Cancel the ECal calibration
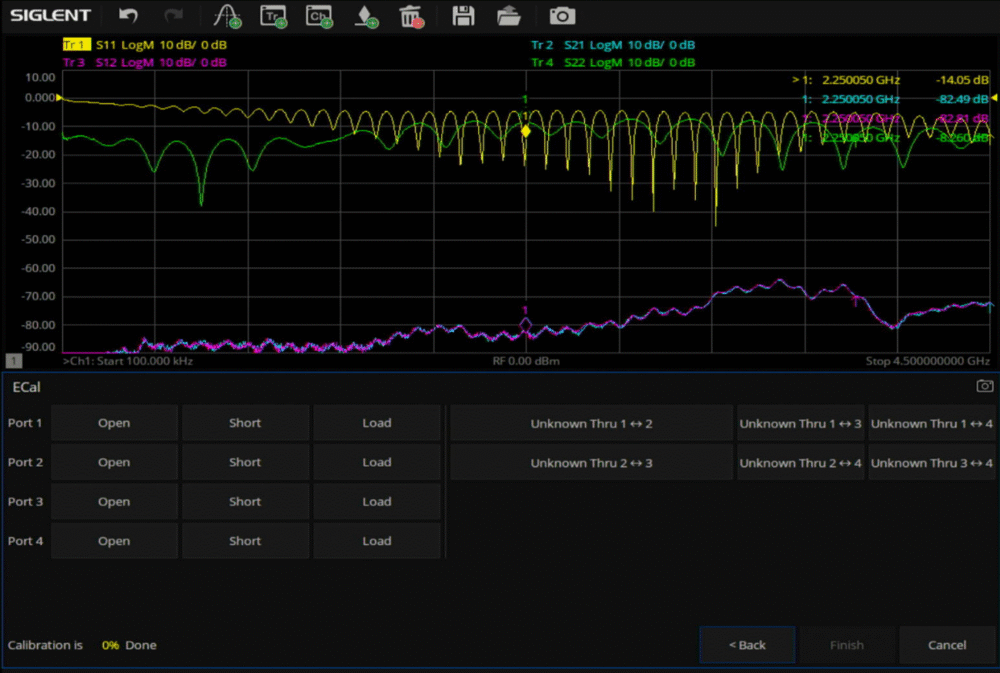Viewport: 1000px width, 673px height. pos(946,645)
